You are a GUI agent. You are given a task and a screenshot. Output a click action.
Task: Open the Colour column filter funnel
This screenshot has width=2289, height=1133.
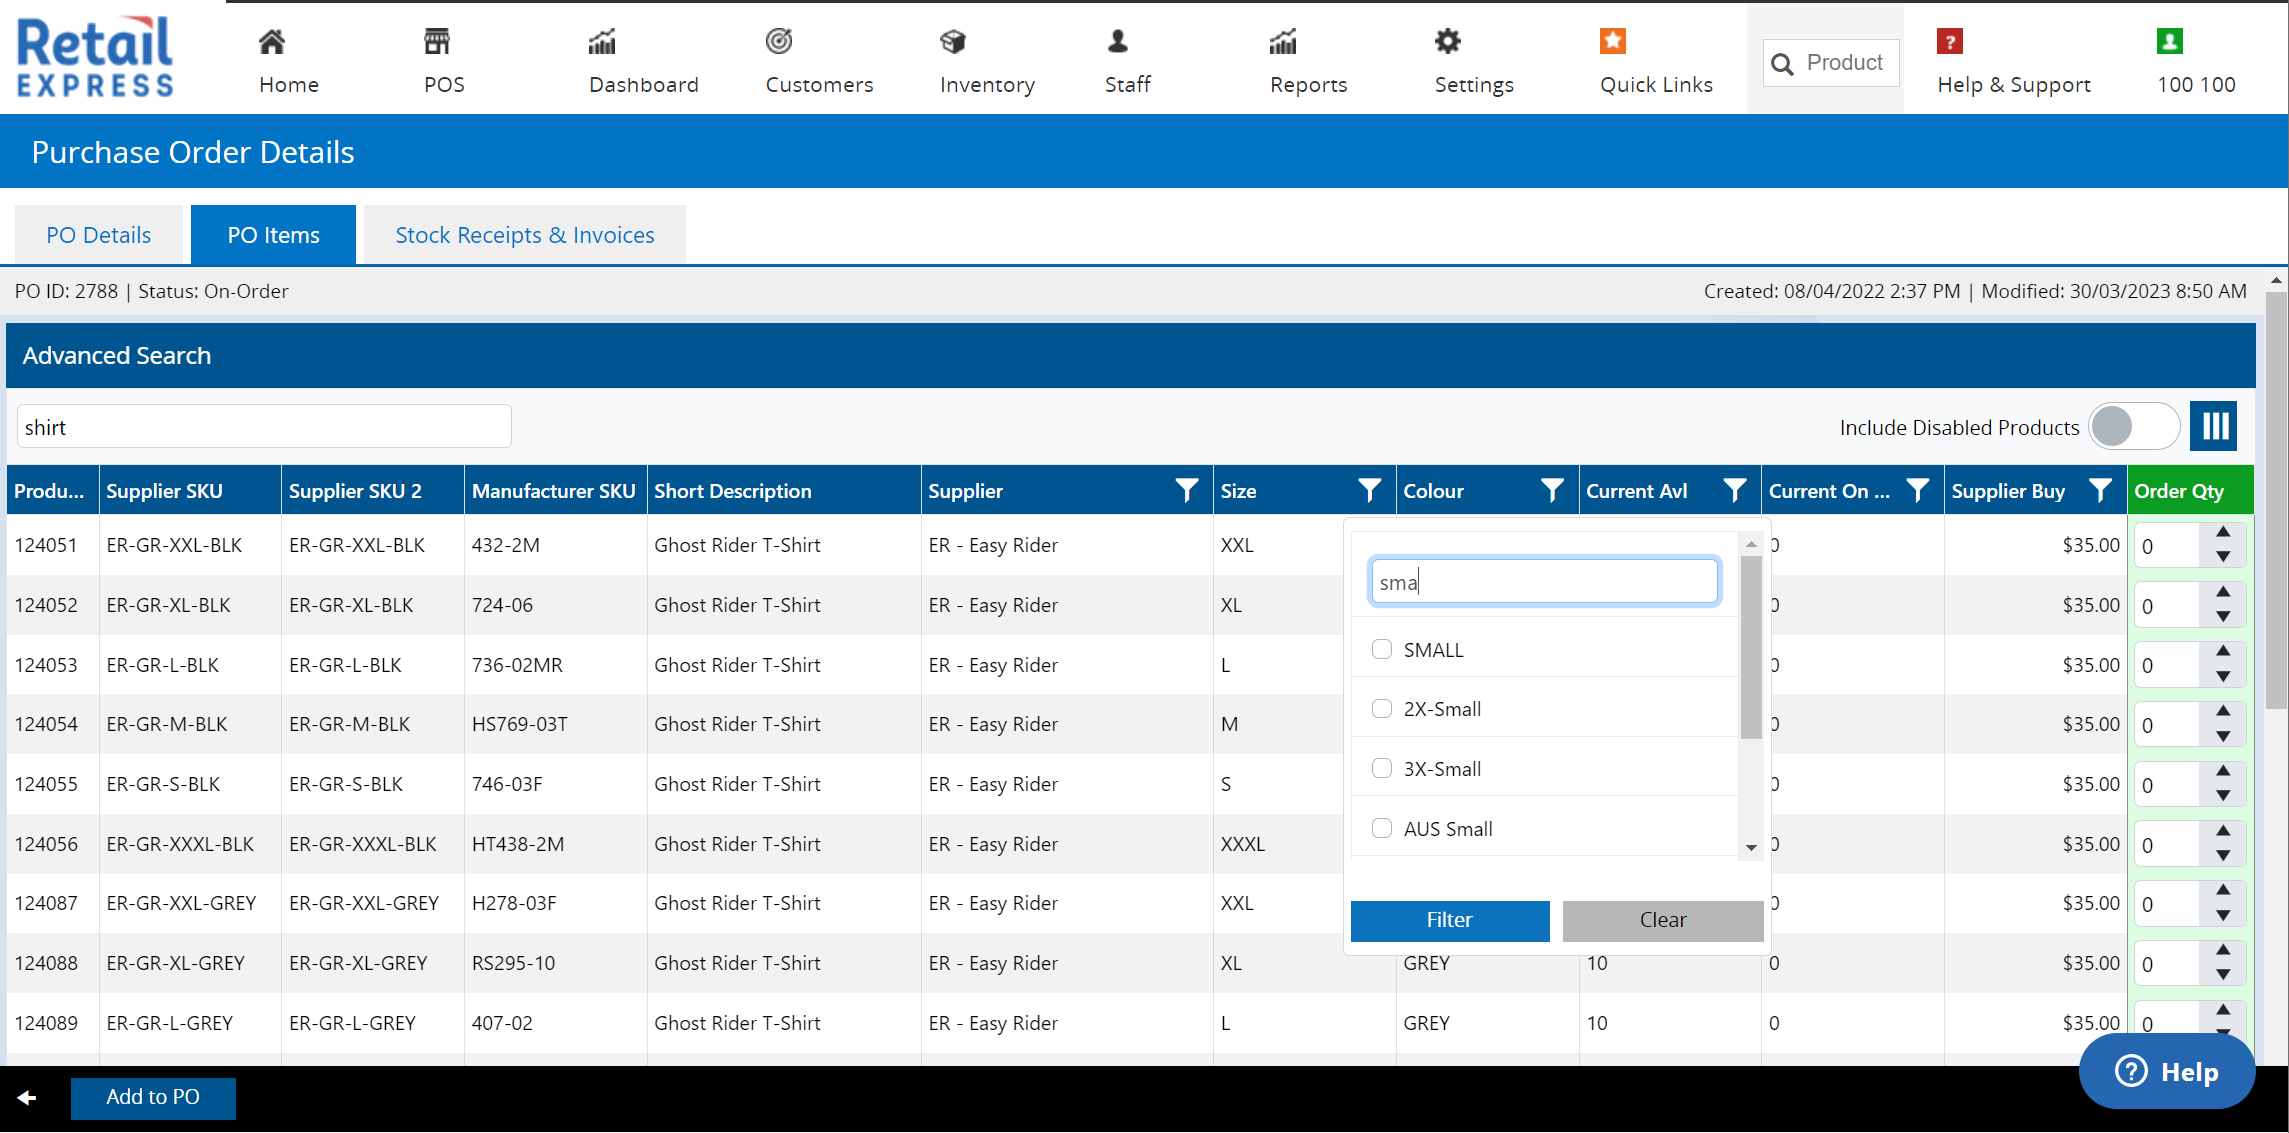[1552, 490]
